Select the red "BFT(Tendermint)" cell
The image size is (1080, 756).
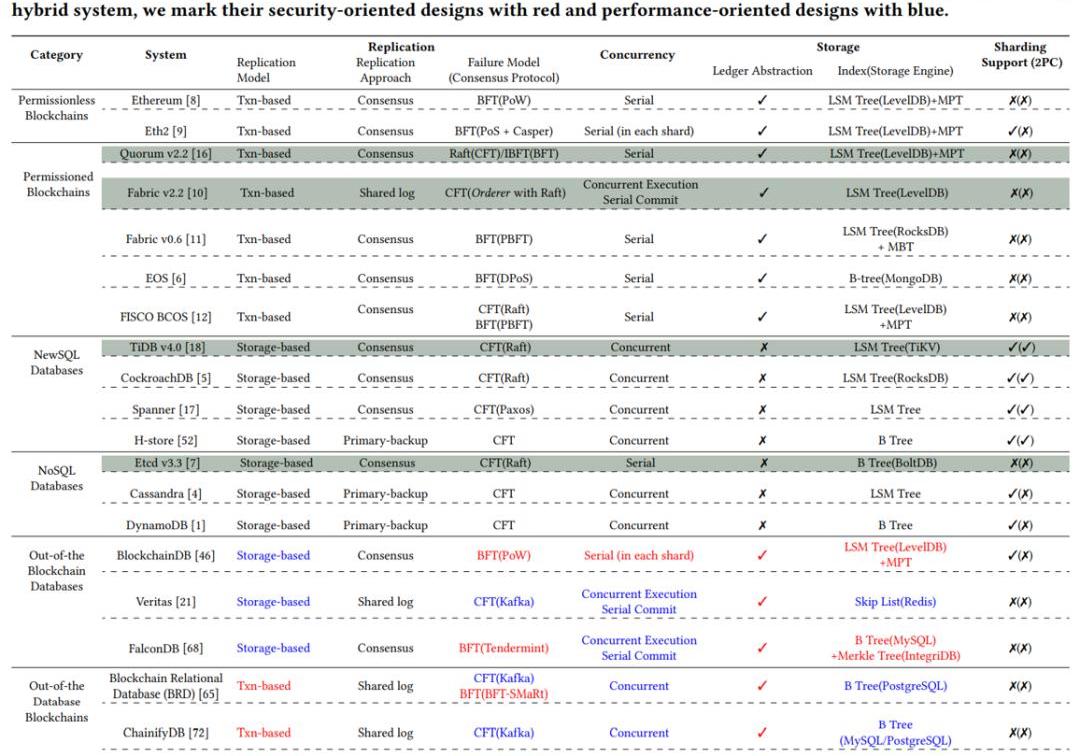coord(503,648)
